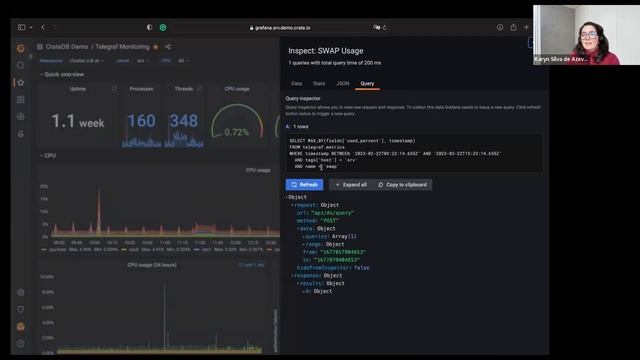Click the Karyn Silva video thumbnail
This screenshot has height=360, width=640.
coord(587,35)
